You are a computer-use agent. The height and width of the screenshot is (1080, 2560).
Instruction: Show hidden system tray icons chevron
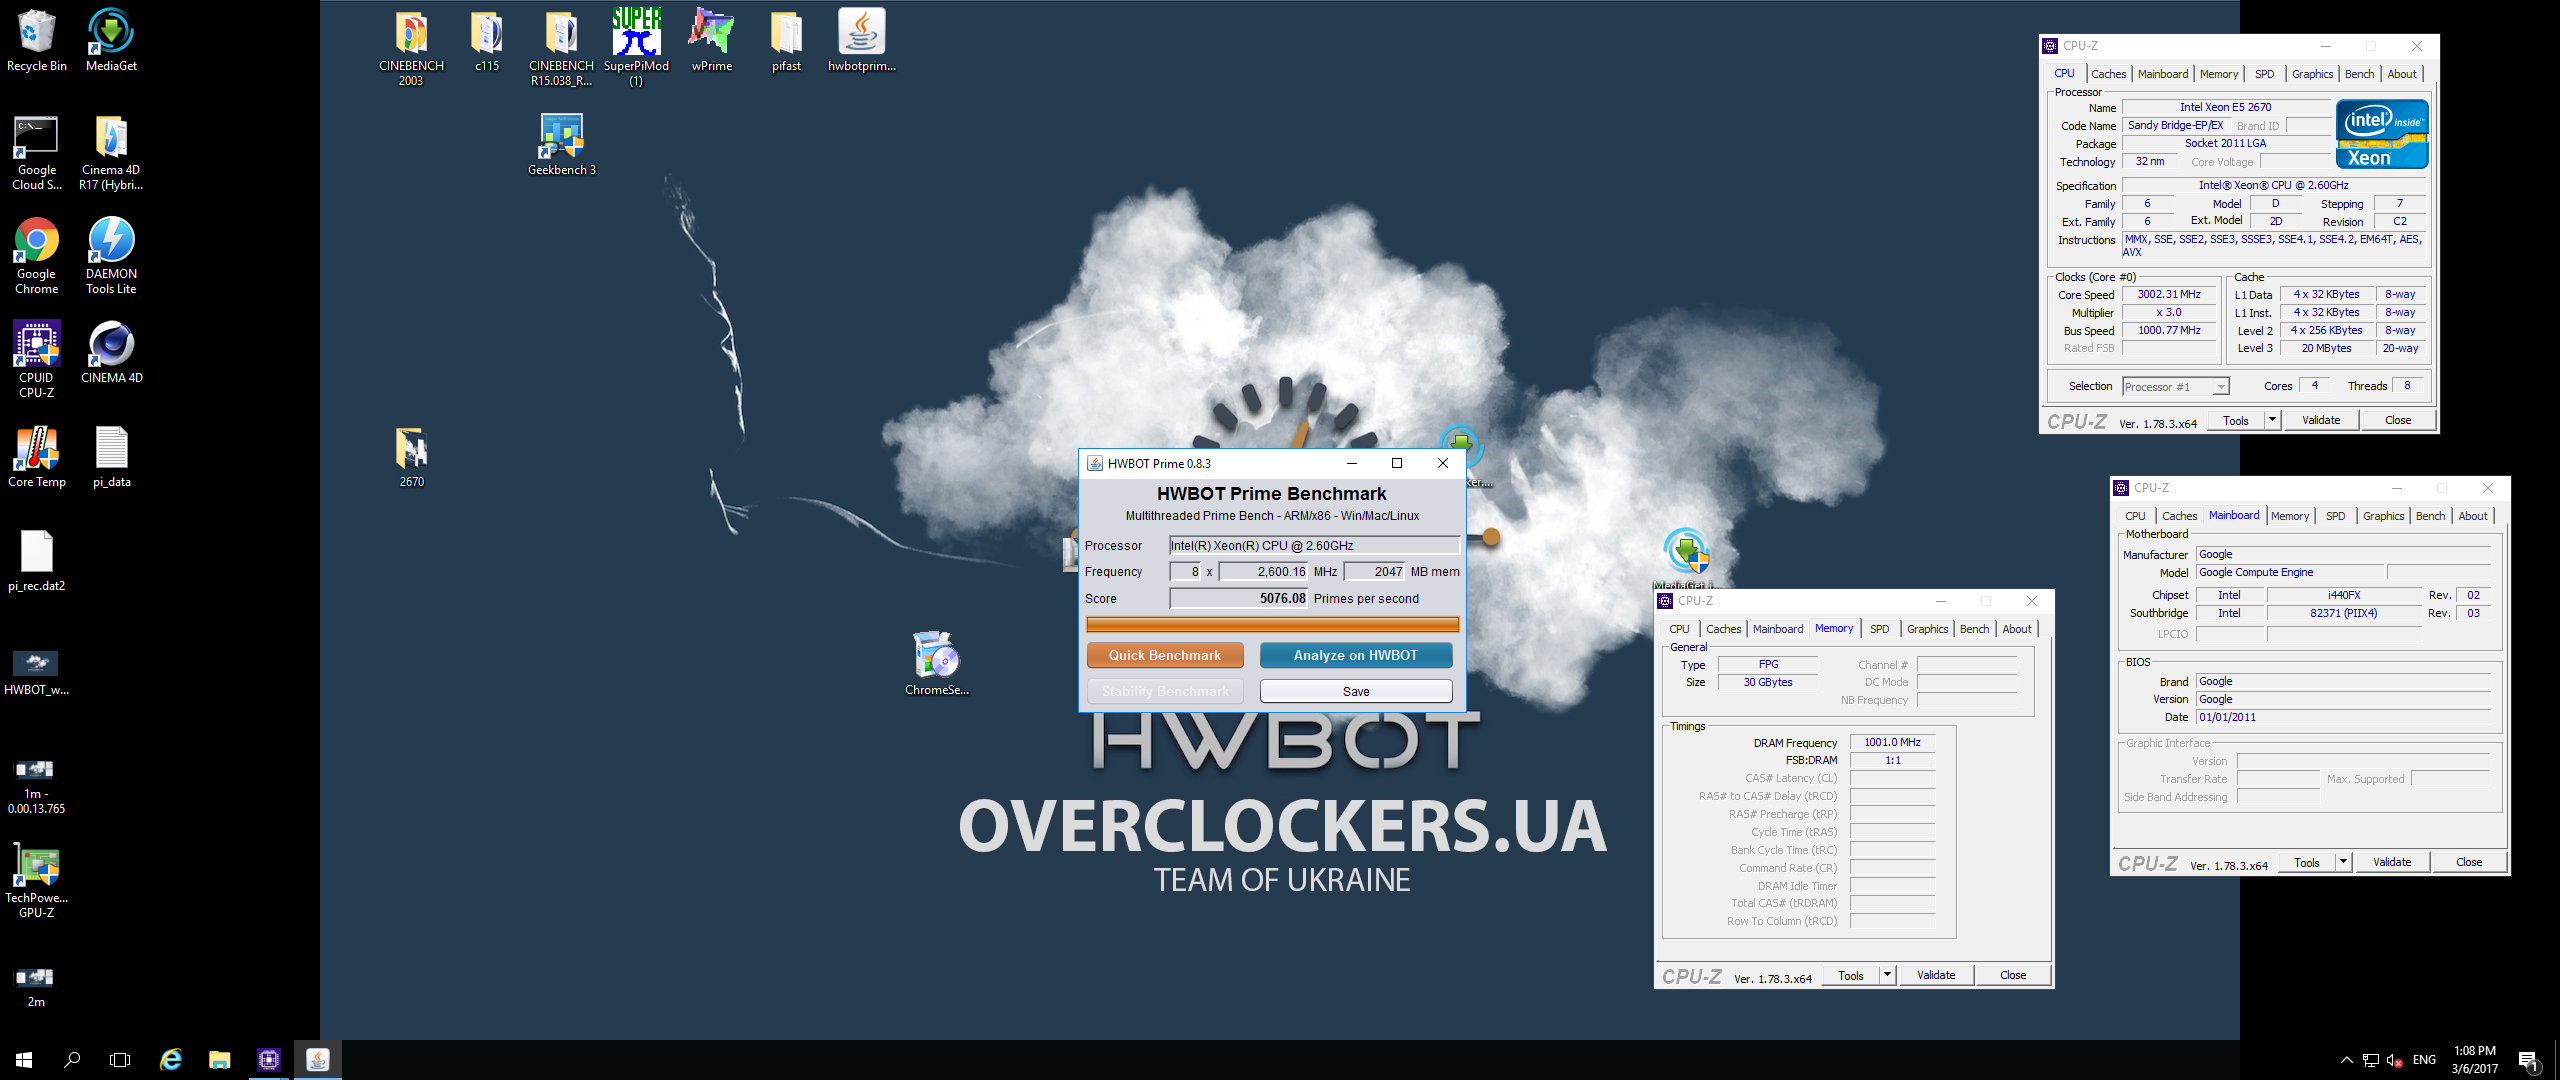pos(2347,1060)
